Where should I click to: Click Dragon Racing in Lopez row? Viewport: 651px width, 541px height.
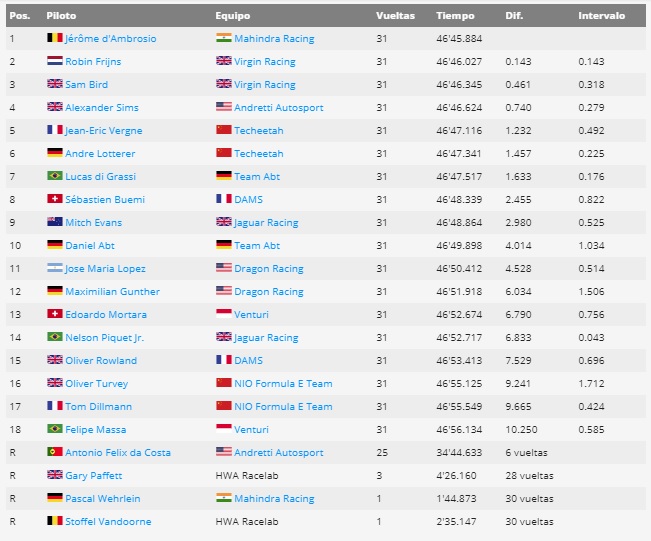269,269
